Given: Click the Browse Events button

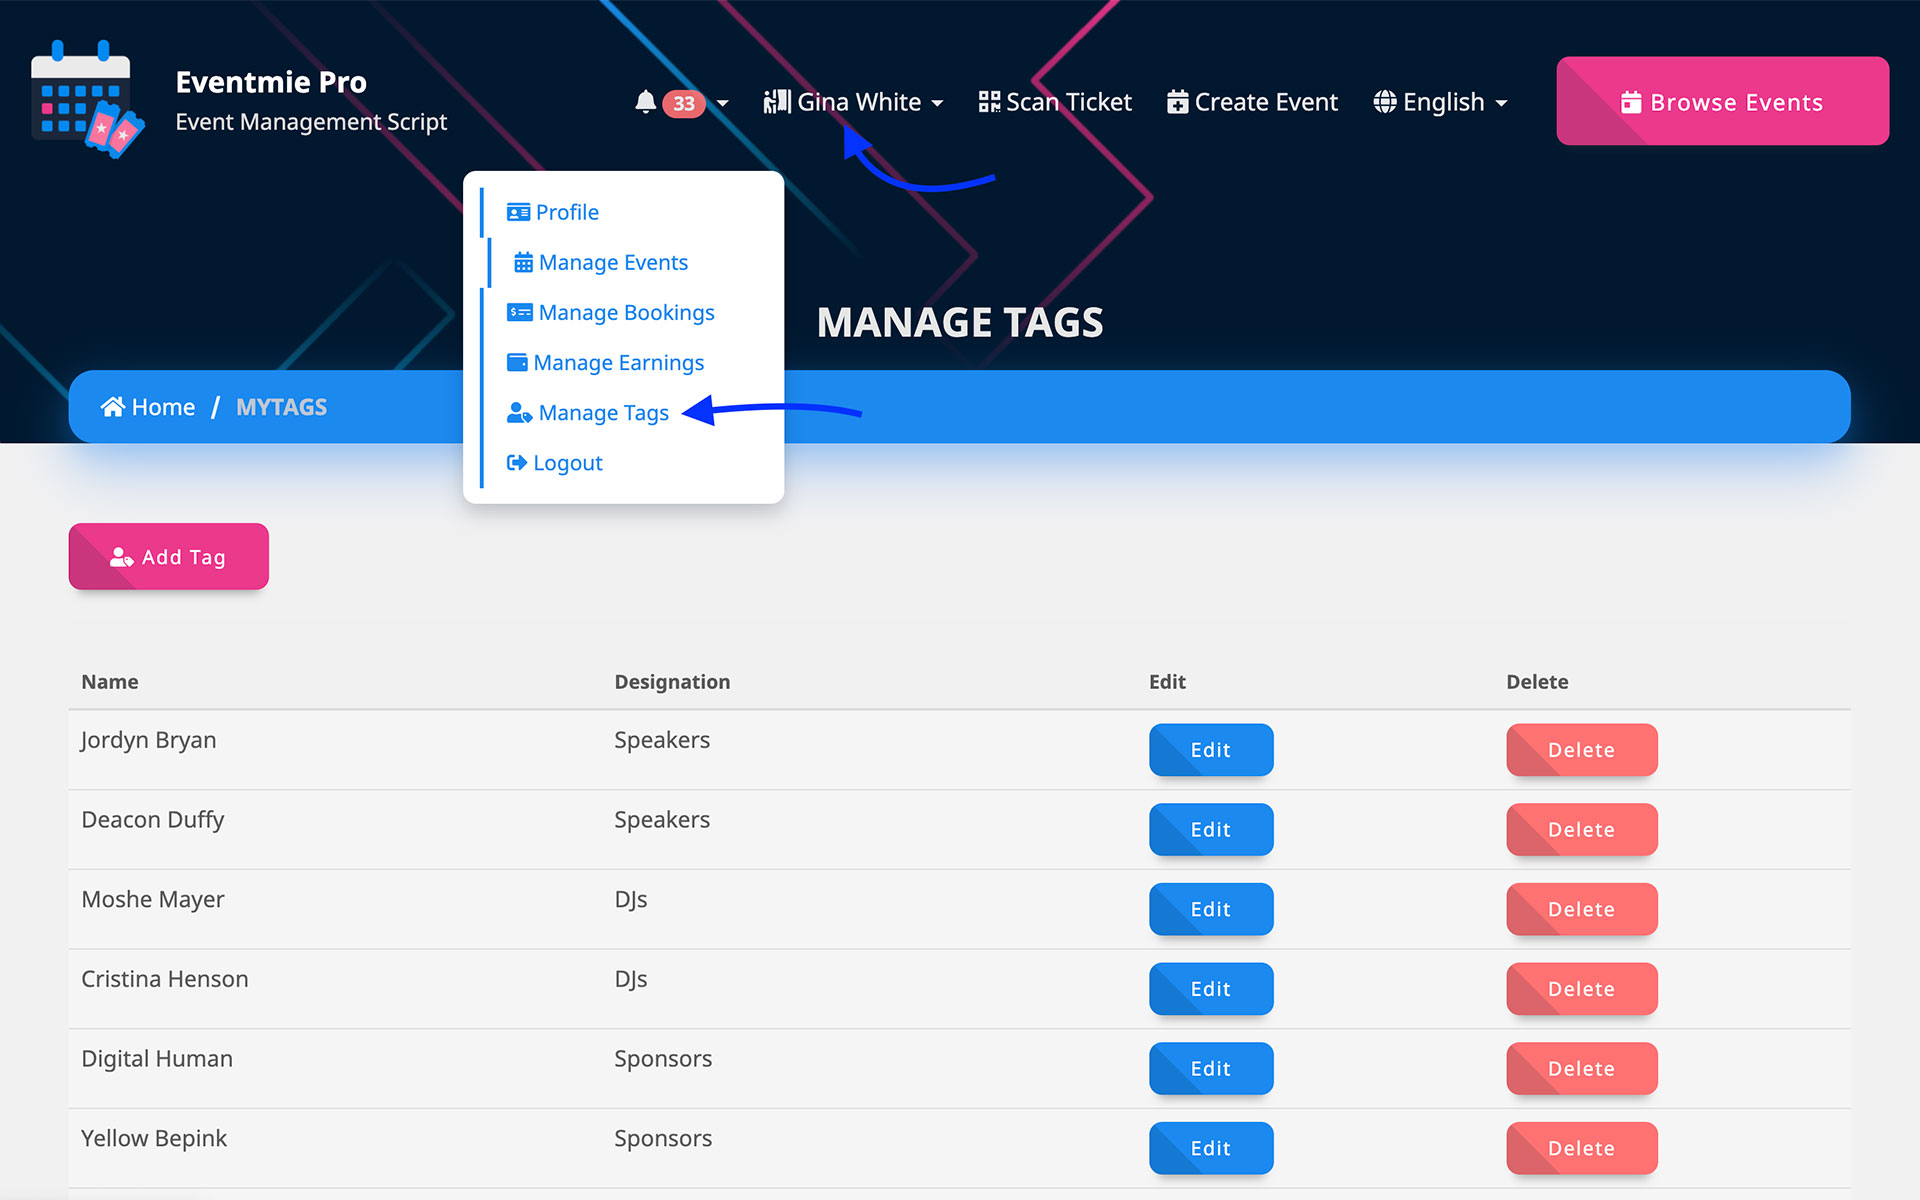Looking at the screenshot, I should (x=1721, y=102).
